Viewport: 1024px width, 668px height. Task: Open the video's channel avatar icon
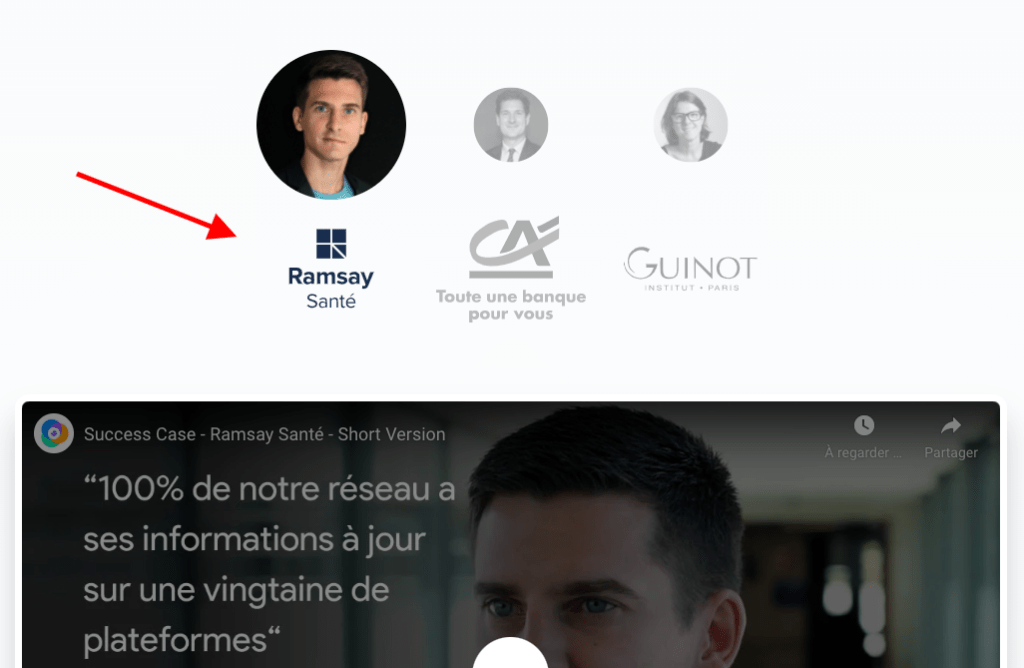pos(54,433)
